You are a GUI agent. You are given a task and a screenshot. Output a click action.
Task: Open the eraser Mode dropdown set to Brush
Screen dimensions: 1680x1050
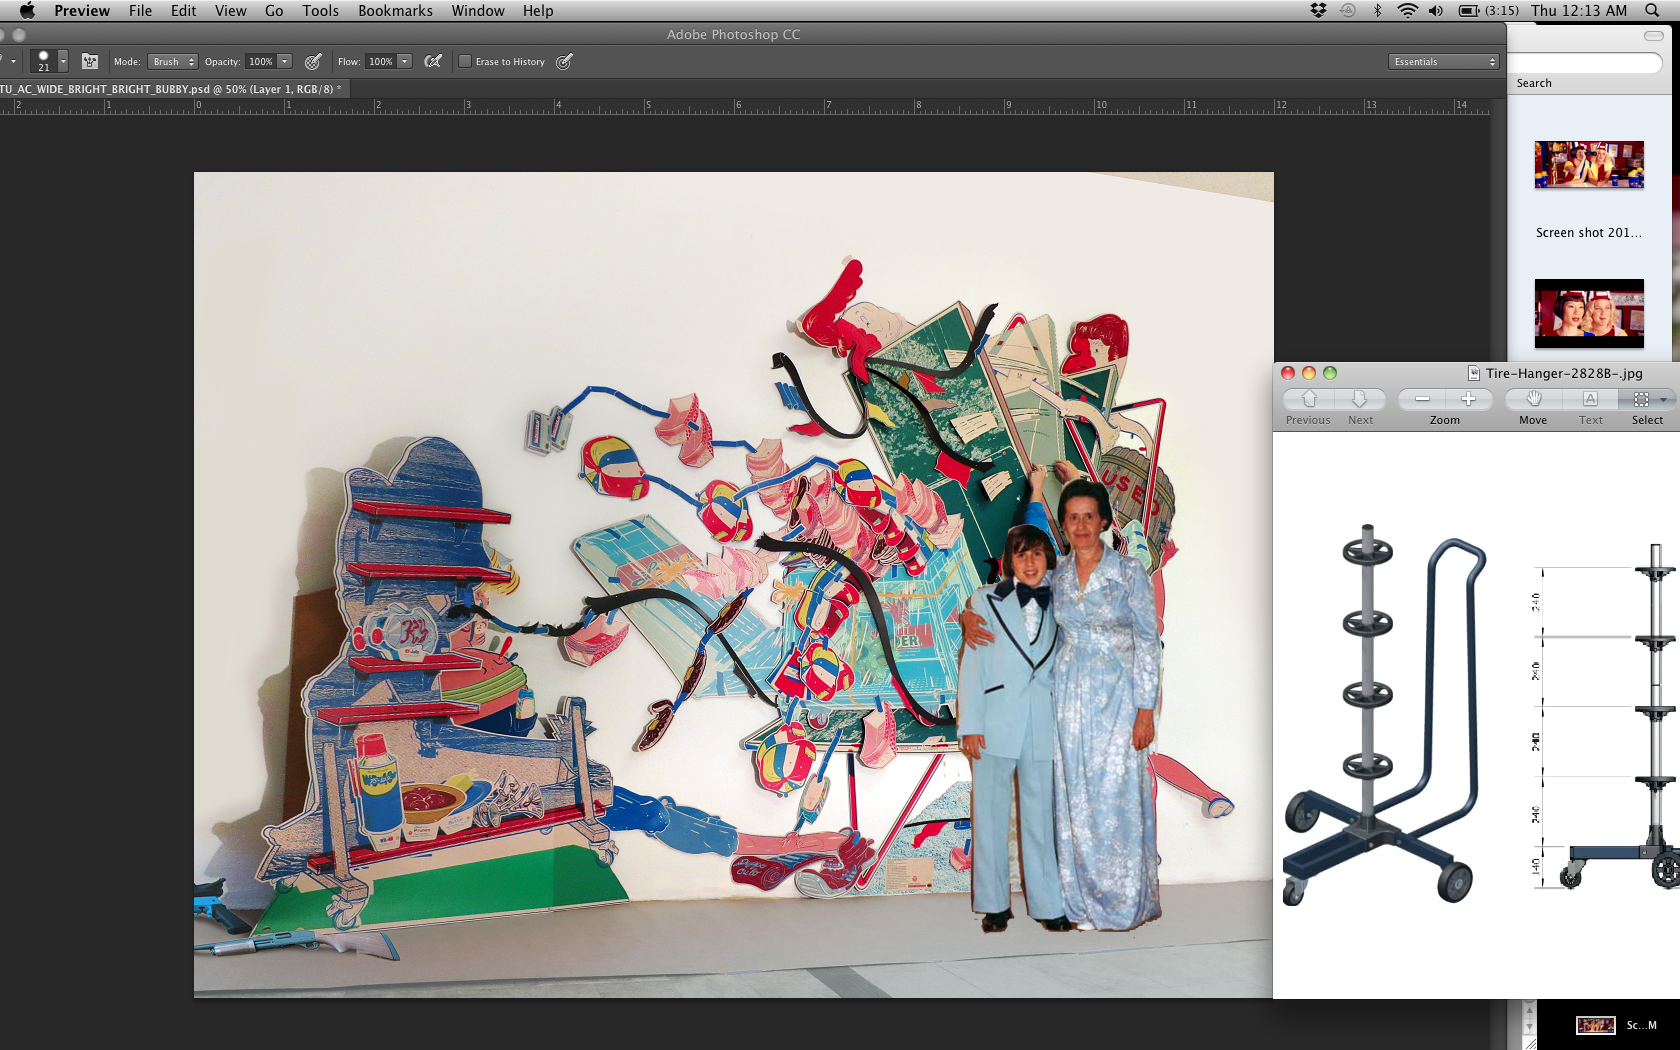173,62
